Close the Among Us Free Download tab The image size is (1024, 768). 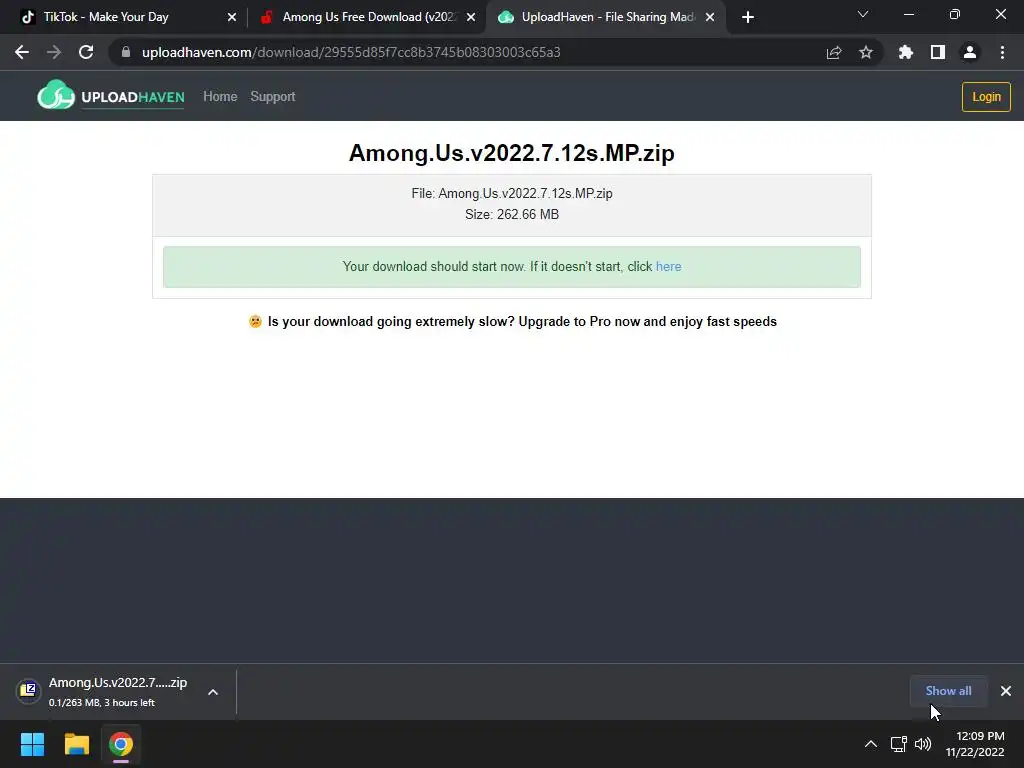[x=471, y=18]
